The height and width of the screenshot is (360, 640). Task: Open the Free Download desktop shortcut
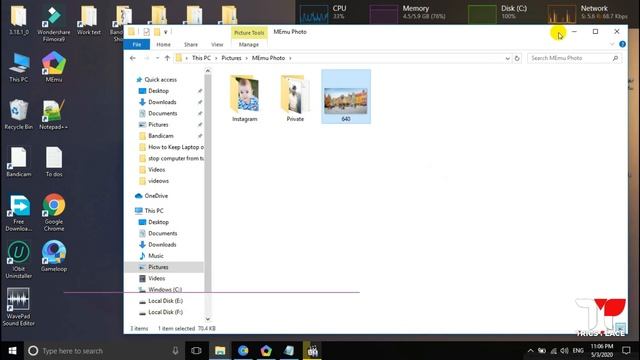pyautogui.click(x=19, y=213)
